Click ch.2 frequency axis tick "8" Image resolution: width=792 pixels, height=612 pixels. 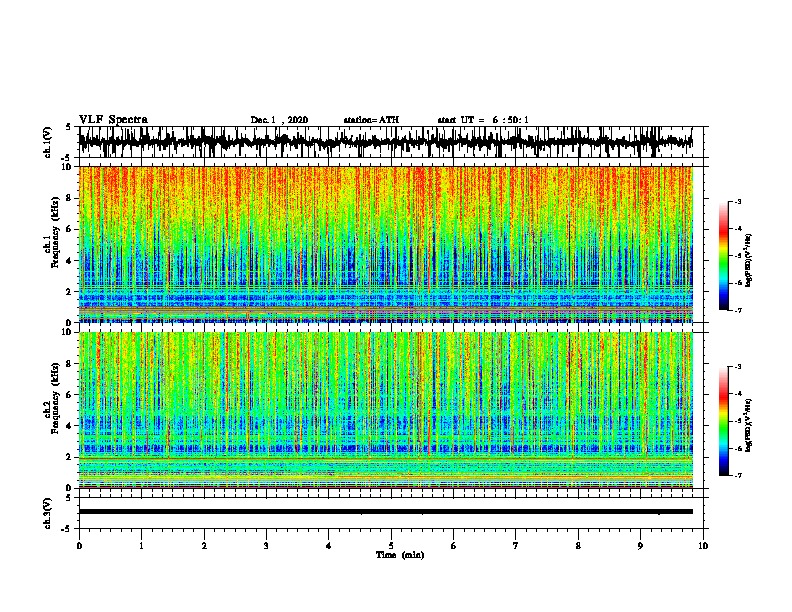tap(69, 364)
